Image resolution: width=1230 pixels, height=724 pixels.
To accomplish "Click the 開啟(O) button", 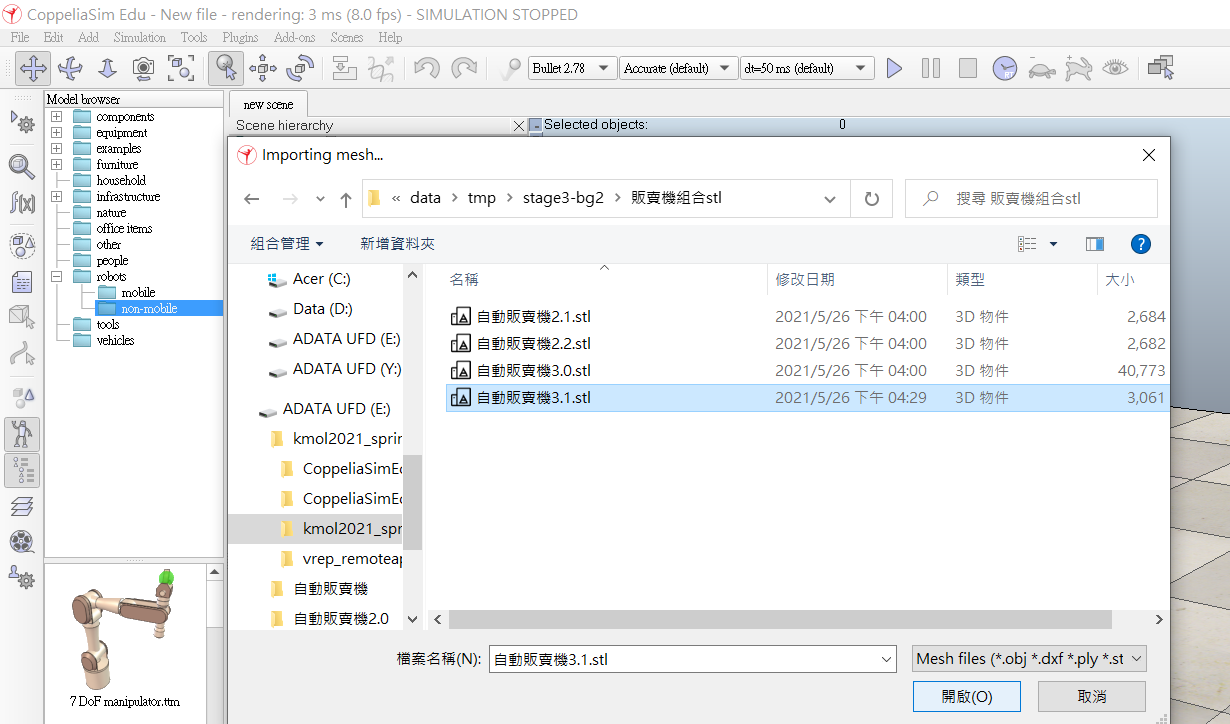I will [967, 697].
